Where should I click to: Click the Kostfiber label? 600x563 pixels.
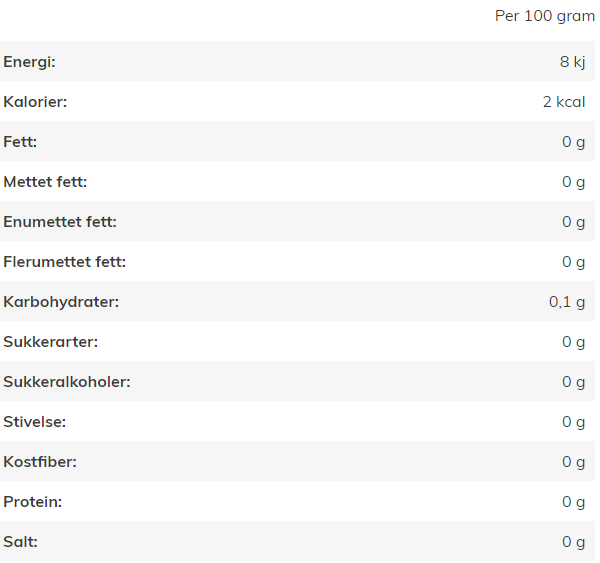click(40, 462)
